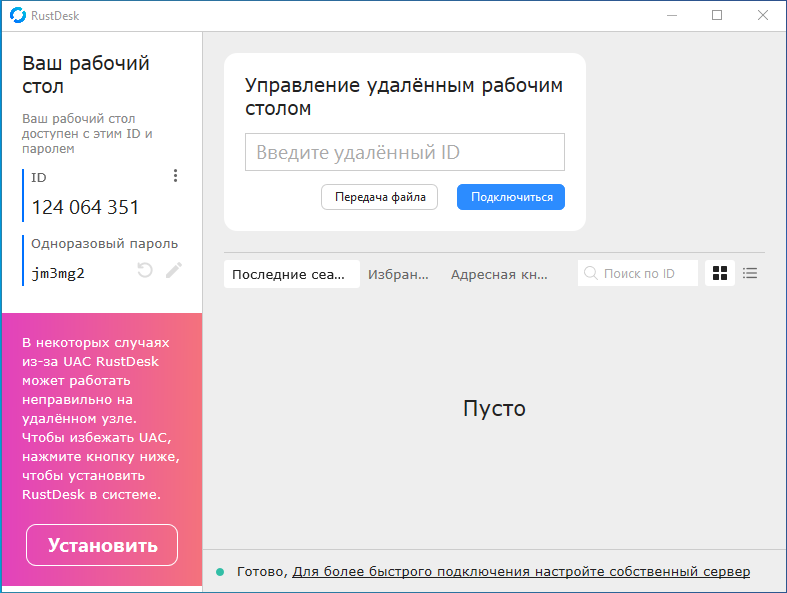Viewport: 787px width, 593px height.
Task: Switch to list view of sessions
Action: (750, 273)
